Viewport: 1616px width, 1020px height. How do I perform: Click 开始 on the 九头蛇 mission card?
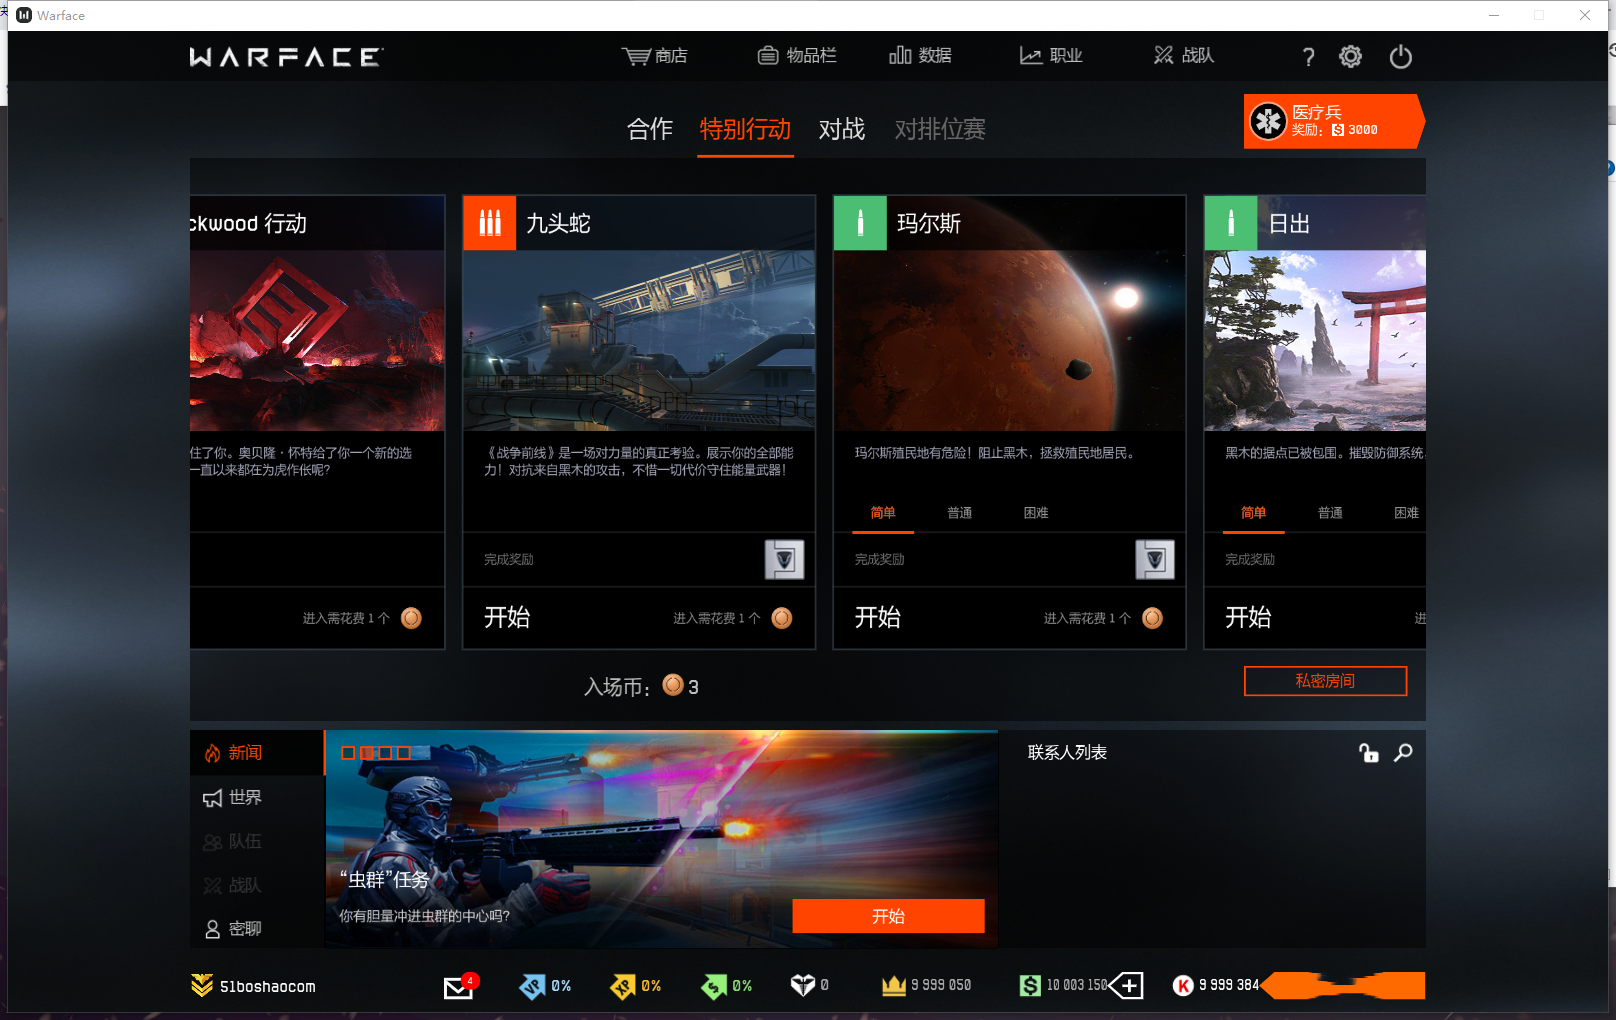pos(507,618)
